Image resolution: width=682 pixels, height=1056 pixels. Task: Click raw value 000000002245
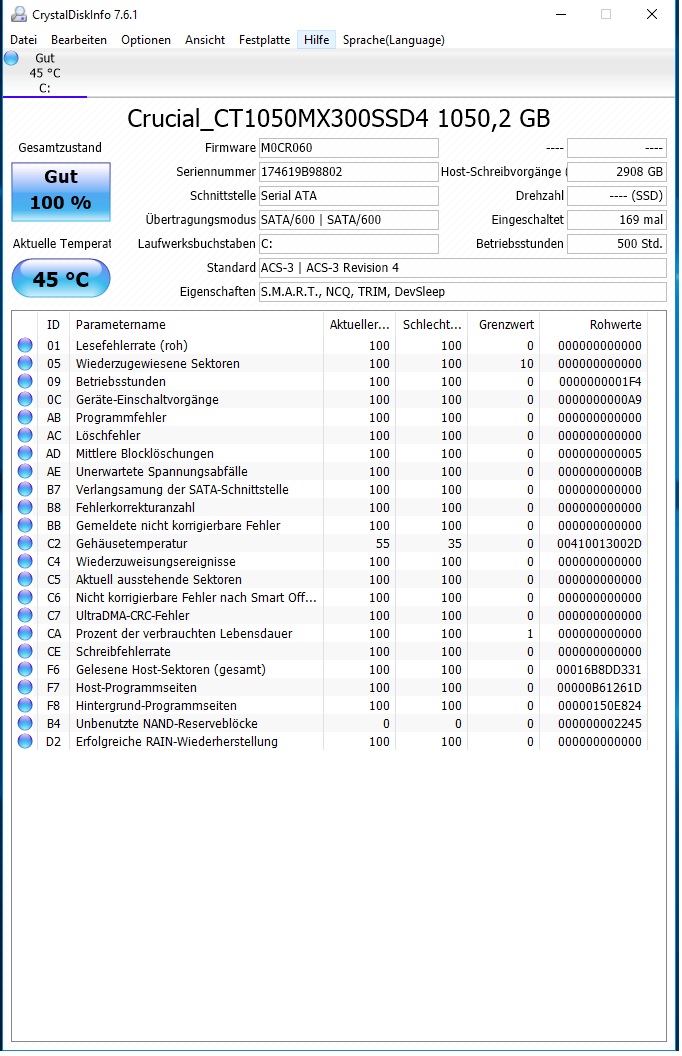(599, 724)
